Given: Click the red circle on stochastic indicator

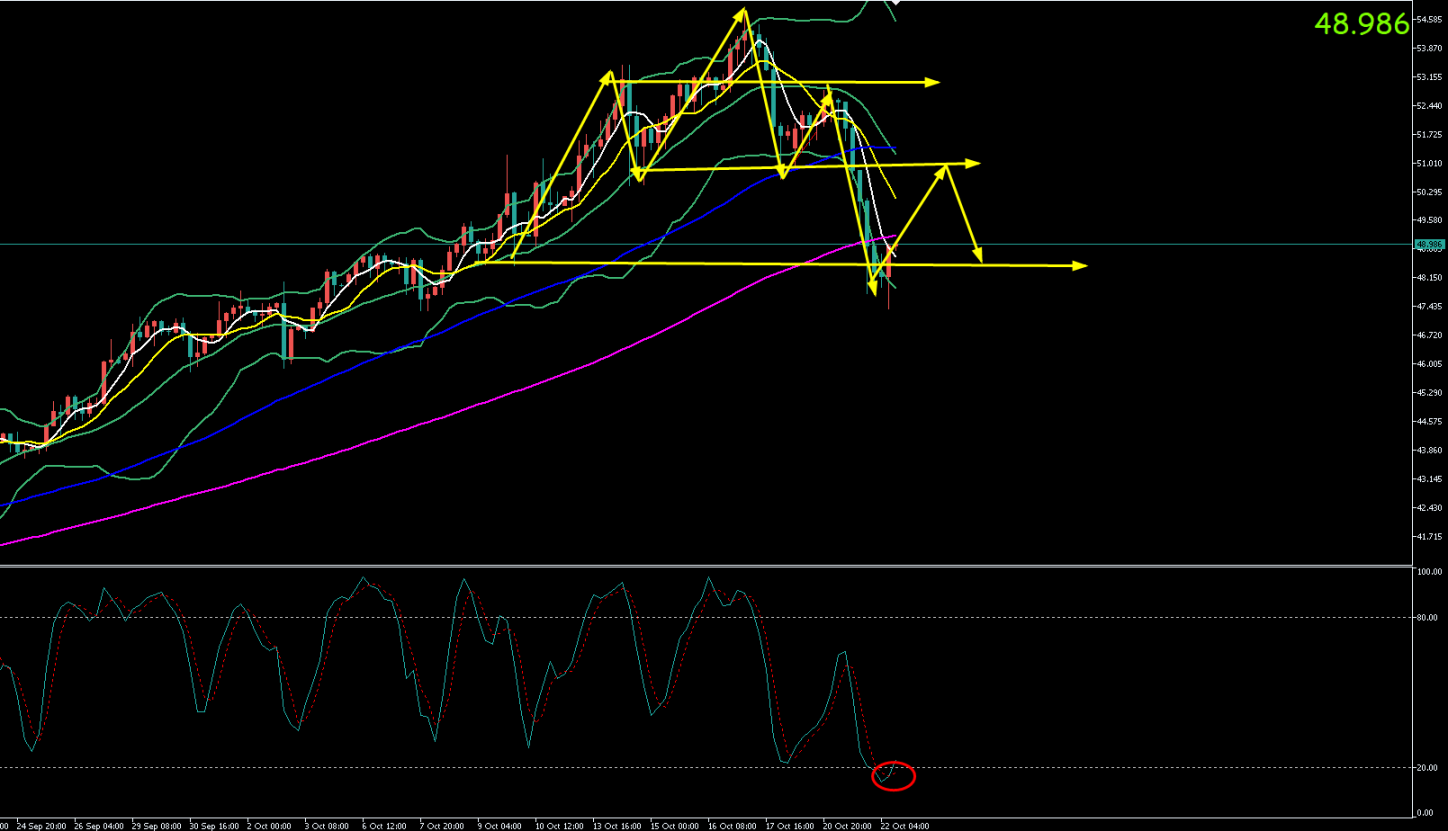Looking at the screenshot, I should tap(893, 775).
